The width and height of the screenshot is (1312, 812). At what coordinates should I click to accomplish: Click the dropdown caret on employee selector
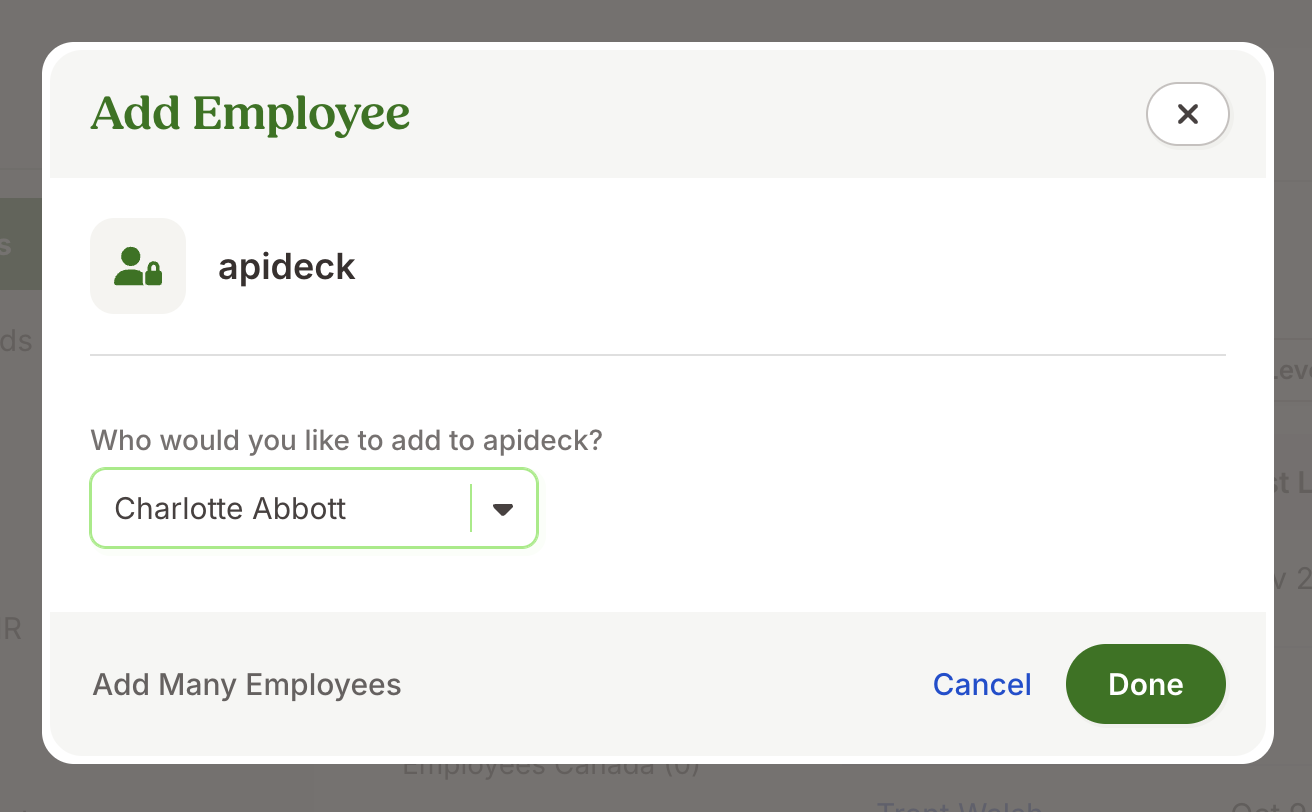(502, 508)
